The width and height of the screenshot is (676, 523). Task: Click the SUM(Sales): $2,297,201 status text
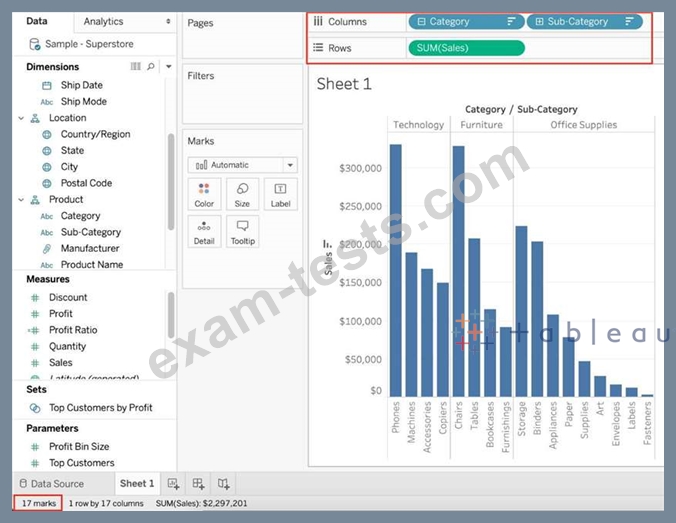pyautogui.click(x=201, y=503)
